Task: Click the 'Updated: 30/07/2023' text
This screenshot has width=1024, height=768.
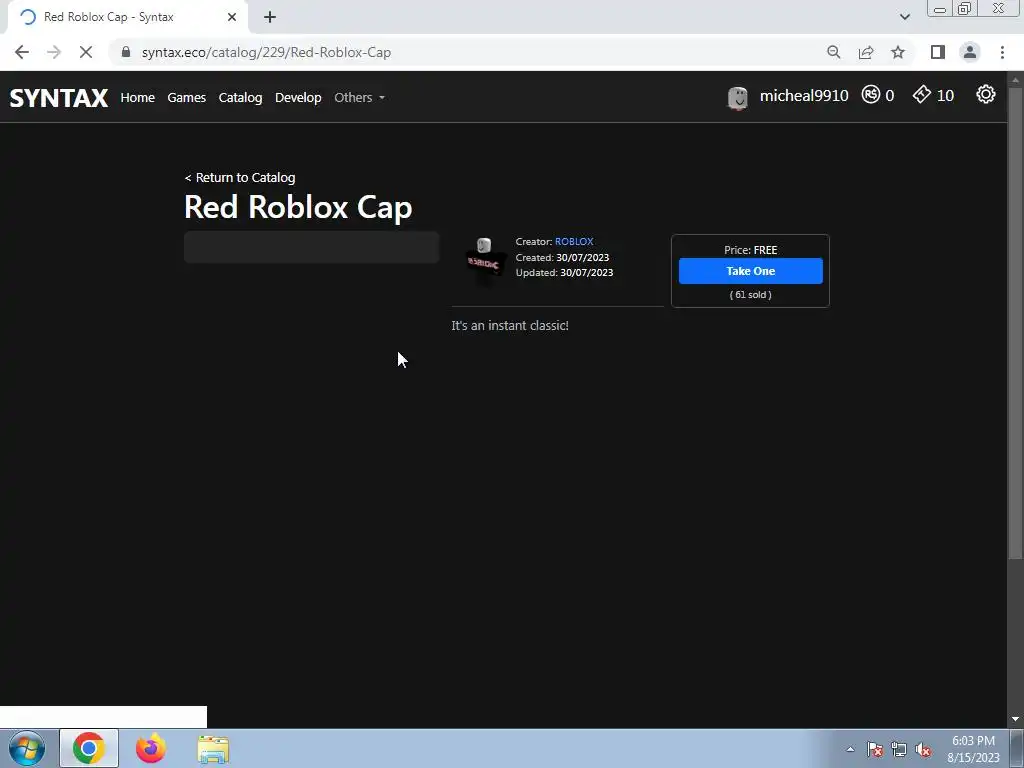Action: point(564,272)
